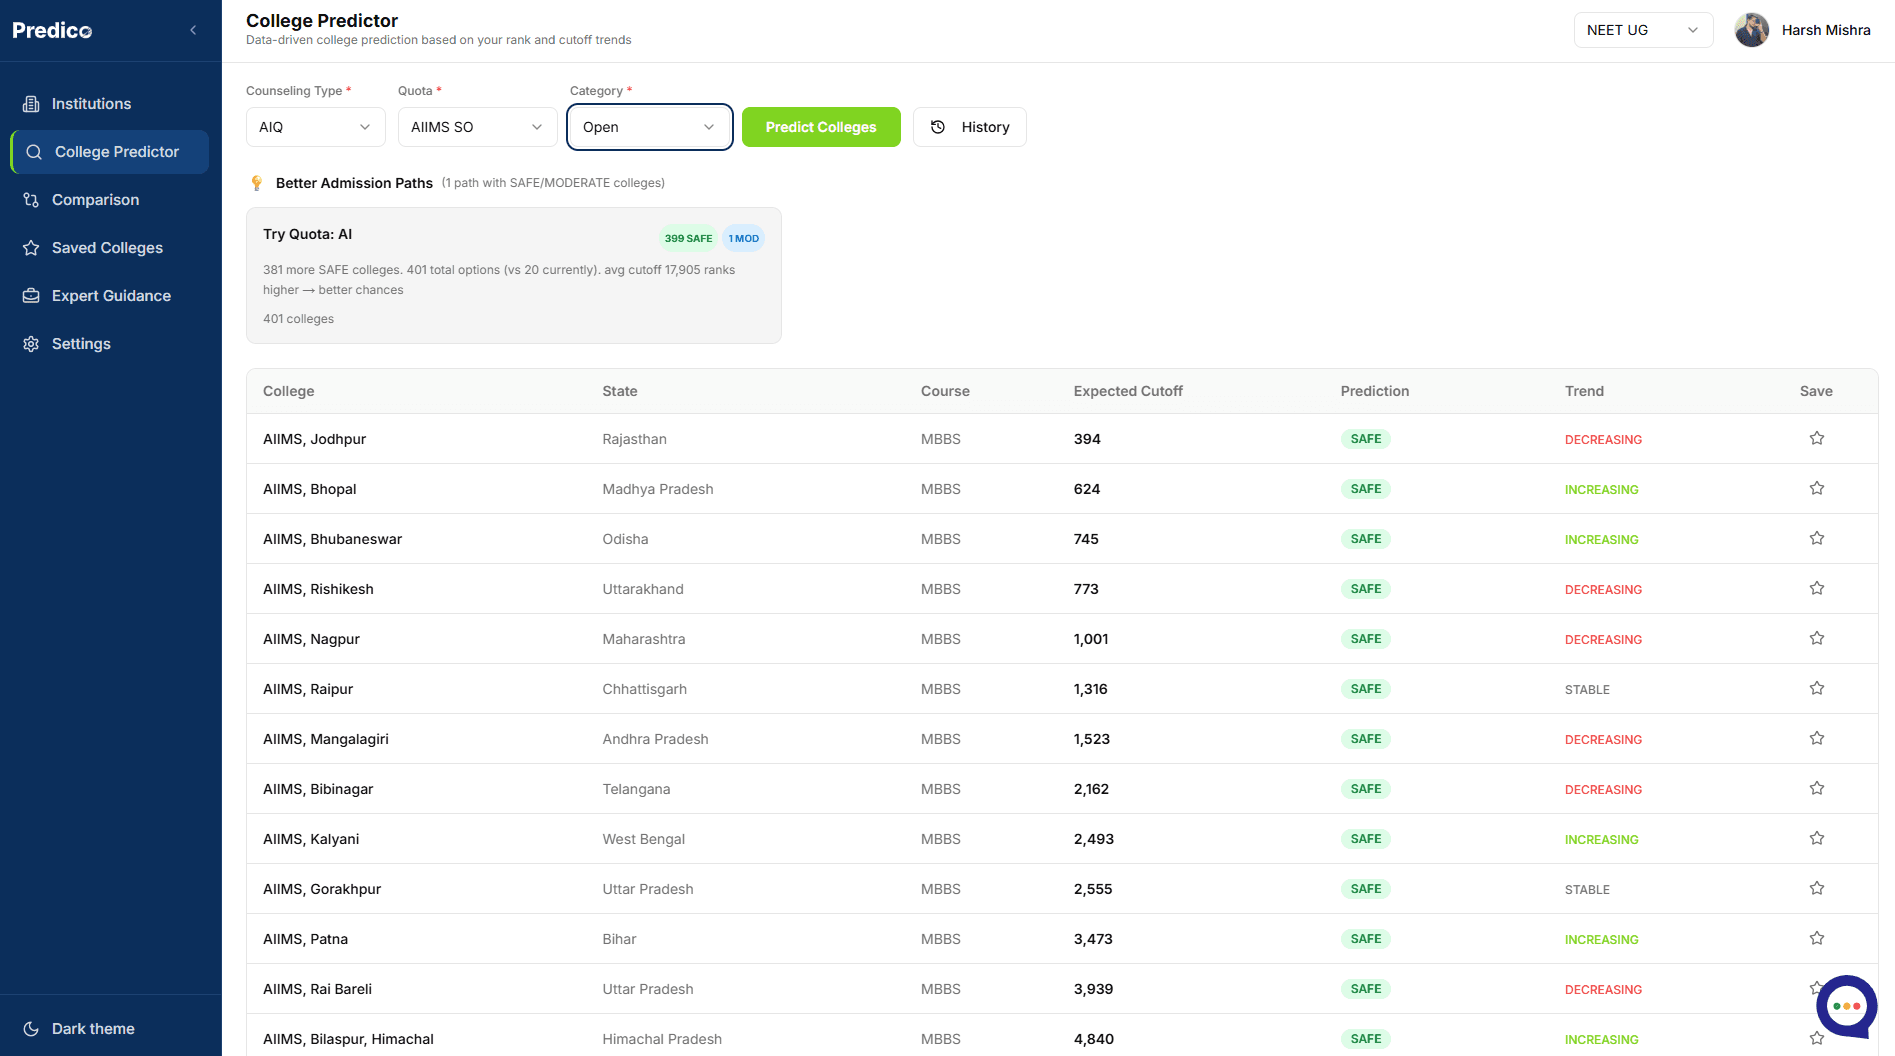Click Telangana state cell
Screen dimensions: 1895x1056
tap(636, 789)
